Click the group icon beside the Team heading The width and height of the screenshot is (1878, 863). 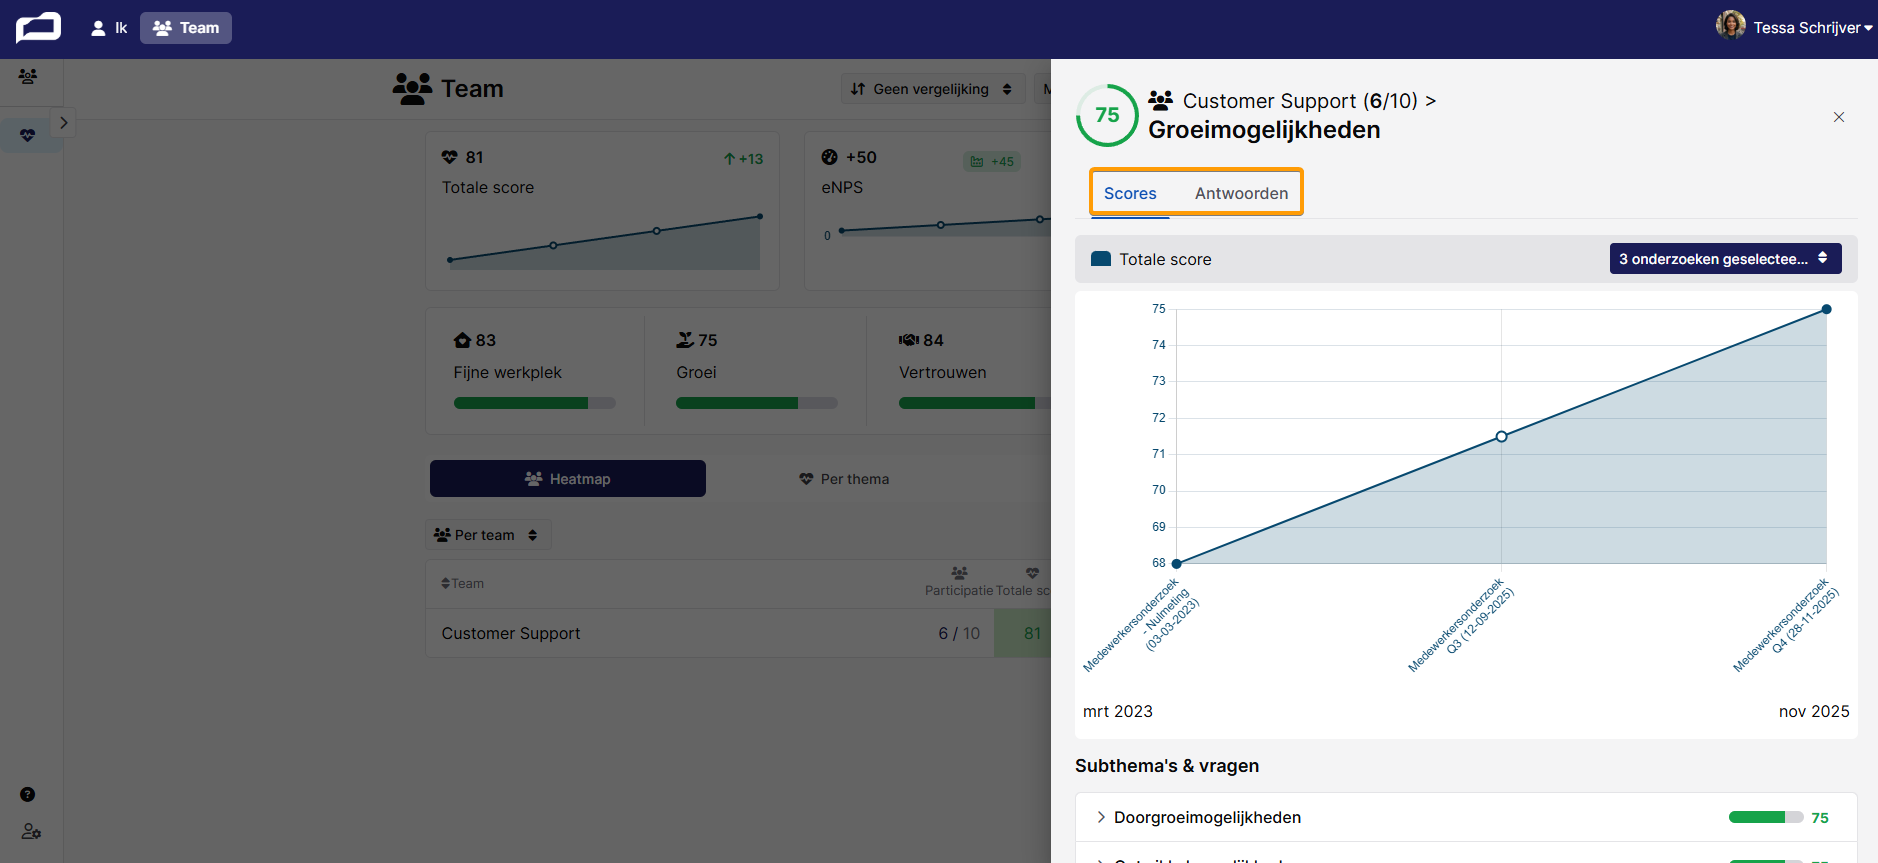tap(412, 89)
